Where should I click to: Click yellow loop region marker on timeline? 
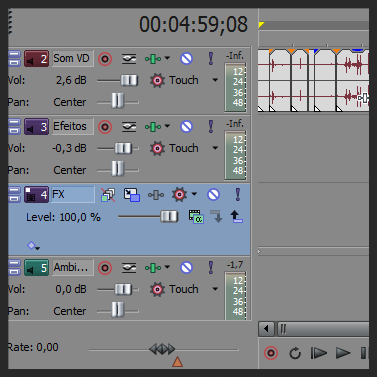click(261, 25)
